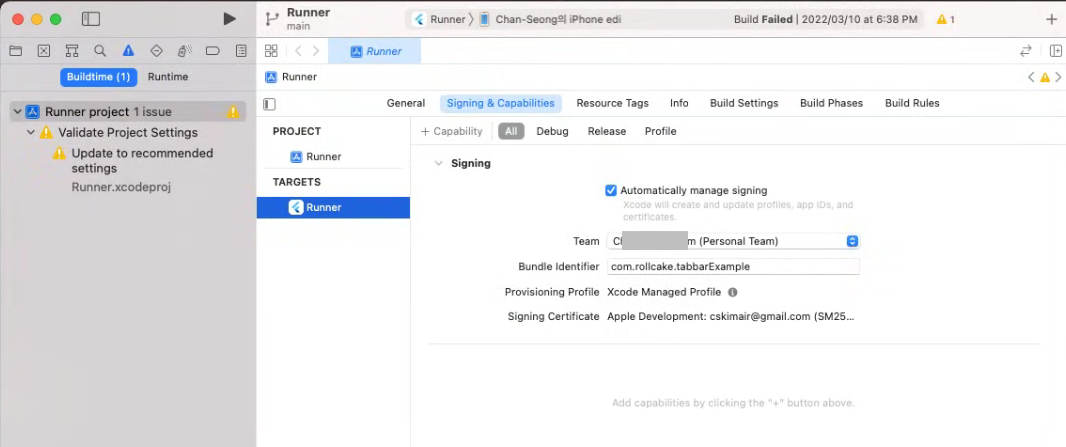Open the Build Settings tab
1066x447 pixels.
(744, 103)
